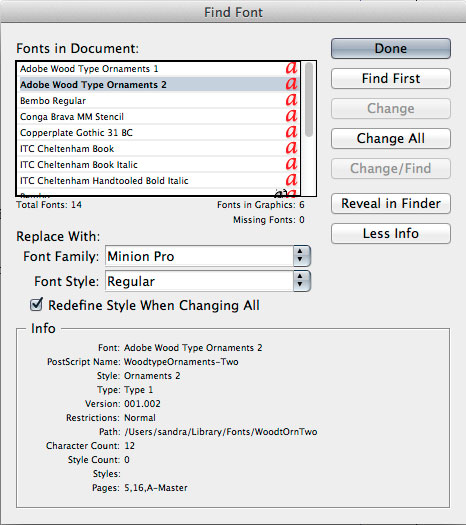
Task: Click the Change All button
Action: [x=391, y=138]
